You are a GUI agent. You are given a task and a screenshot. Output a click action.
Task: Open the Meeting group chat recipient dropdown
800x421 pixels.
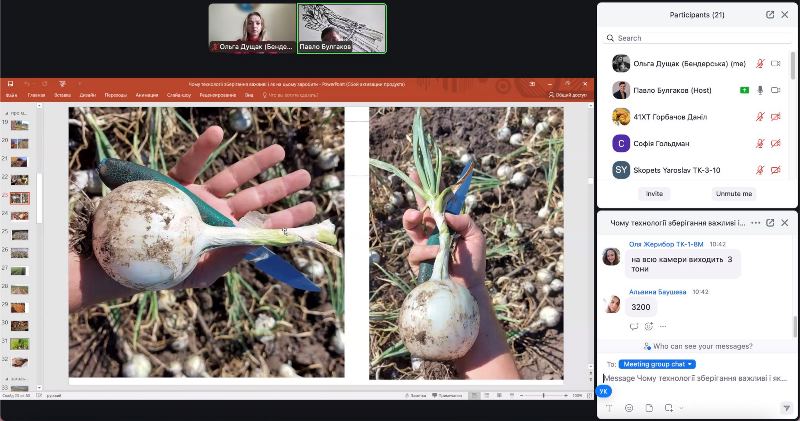tap(657, 364)
